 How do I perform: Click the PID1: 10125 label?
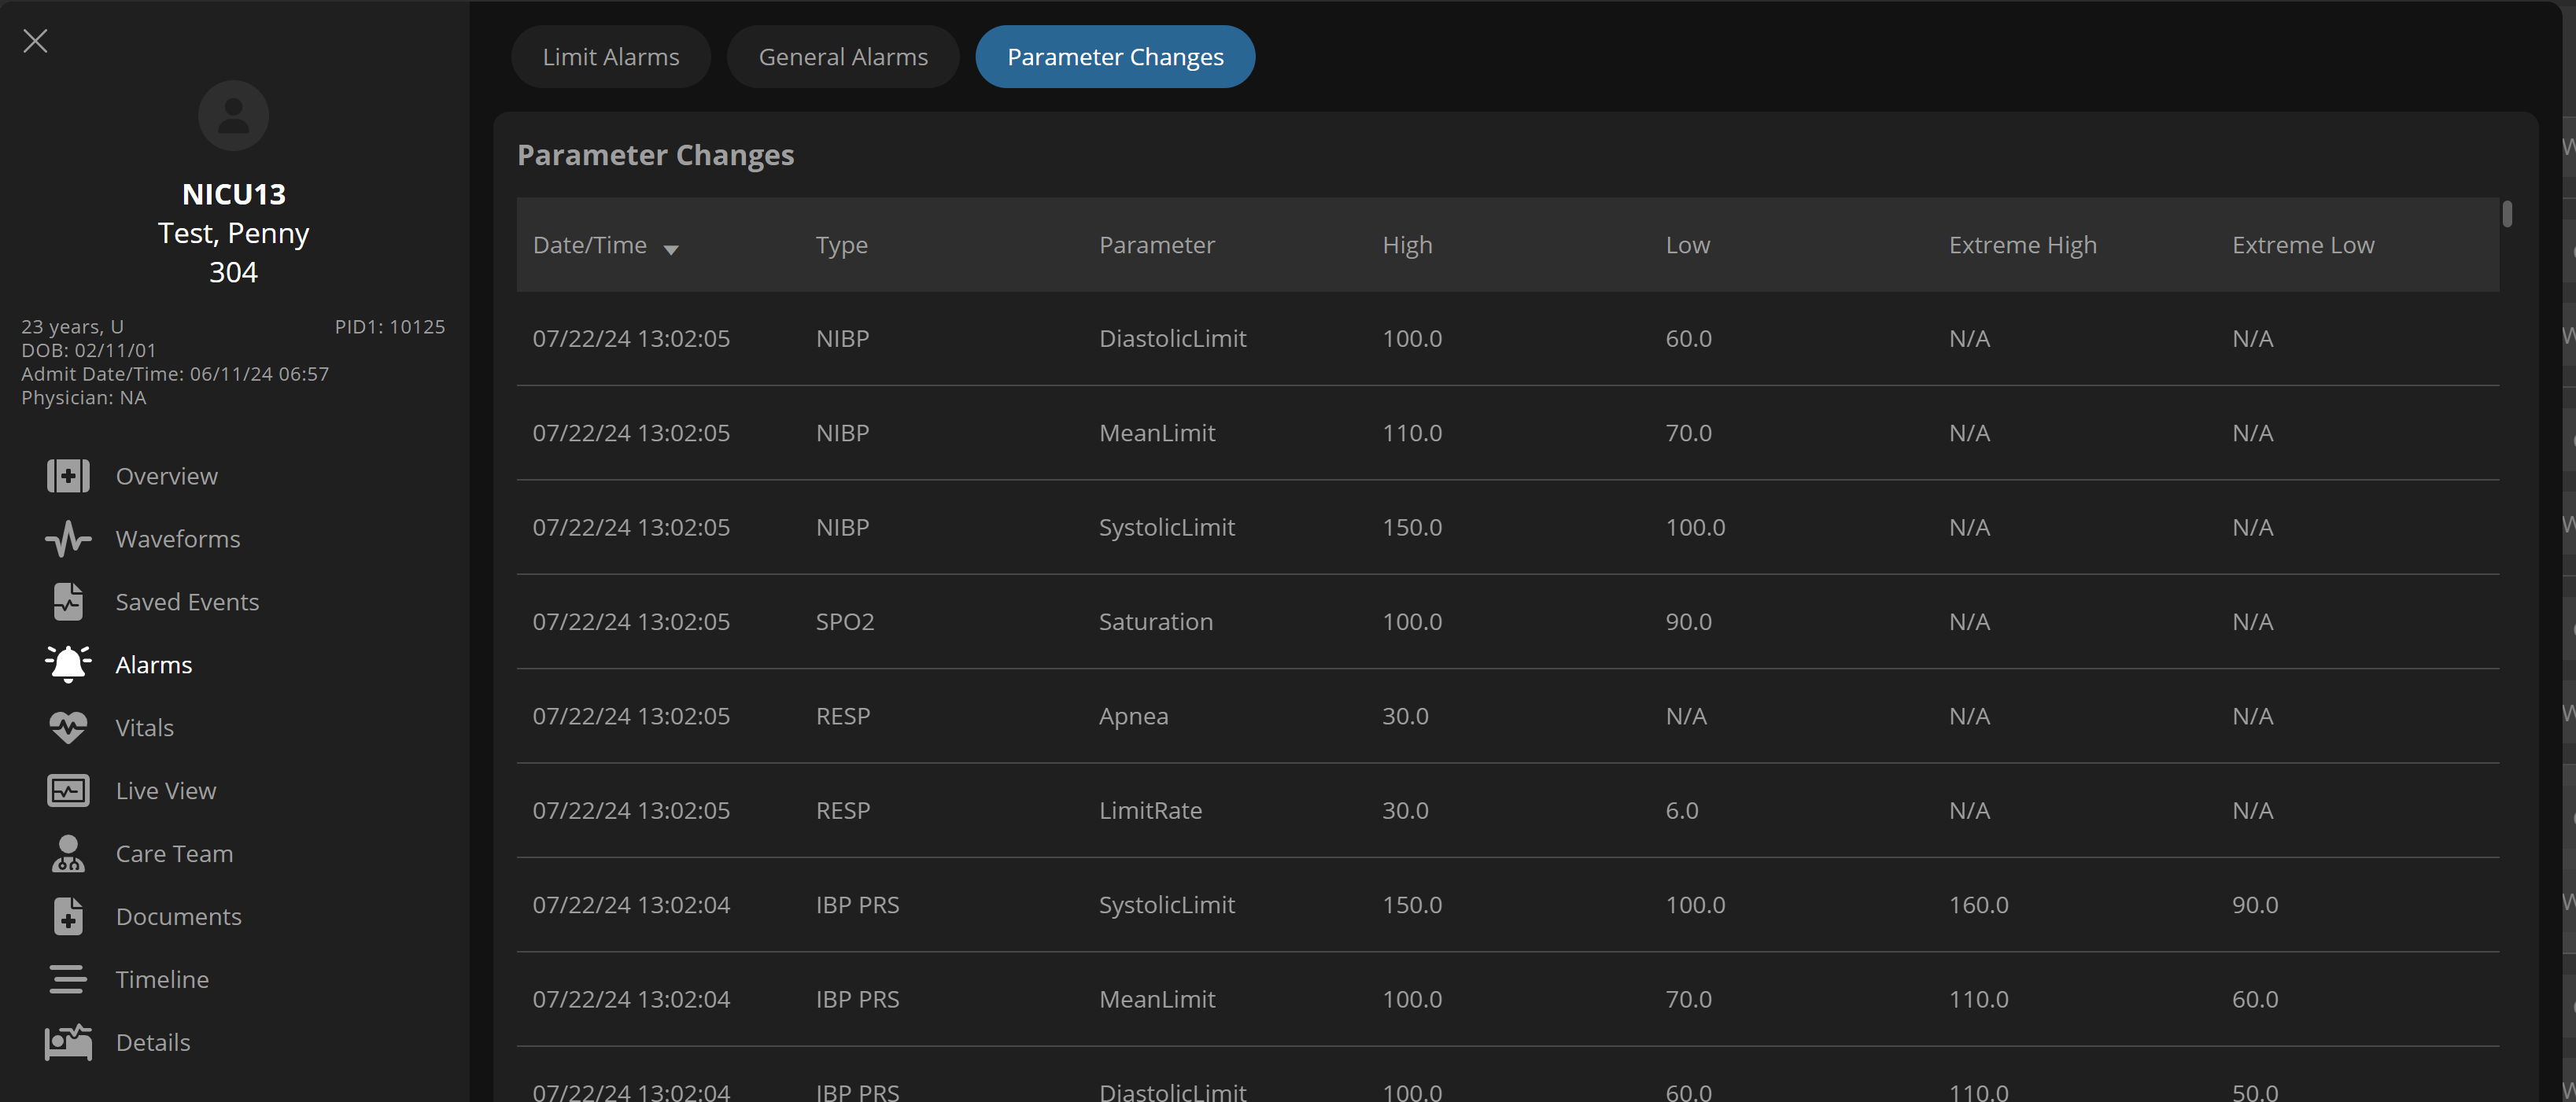point(390,327)
